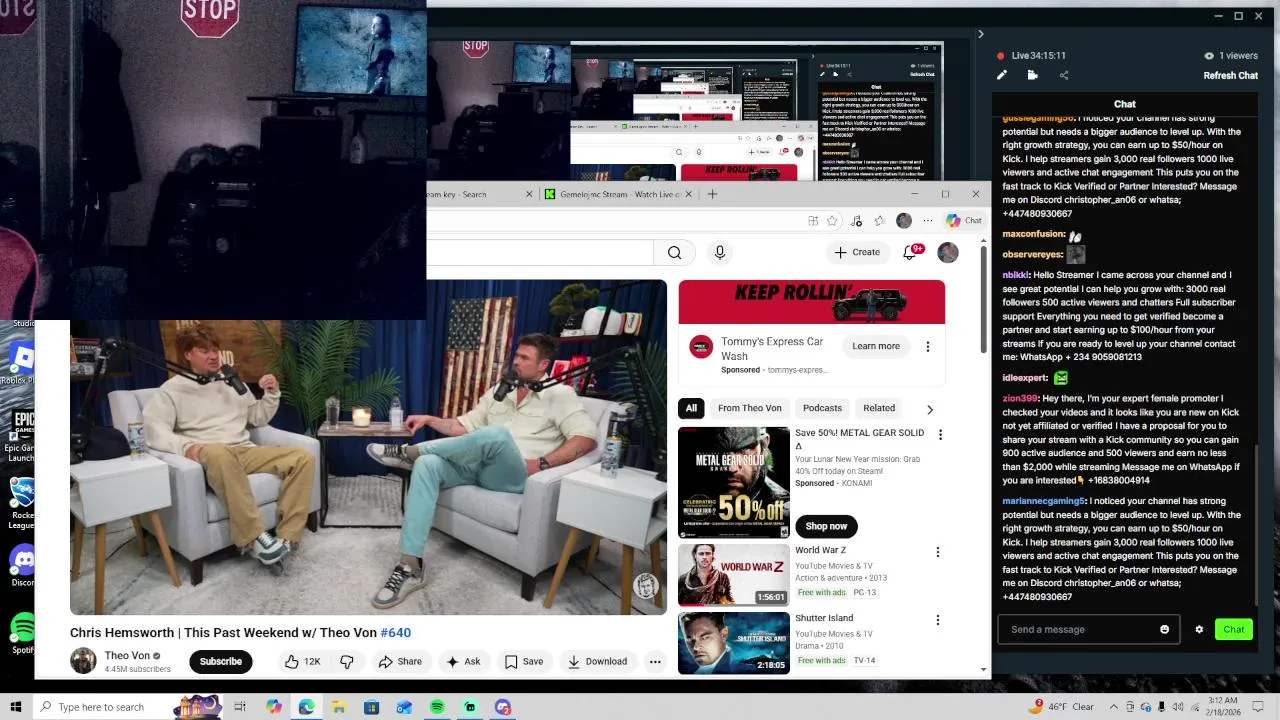This screenshot has width=1280, height=720.
Task: Click the Kick chat scrollbar
Action: pyautogui.click(x=1256, y=525)
